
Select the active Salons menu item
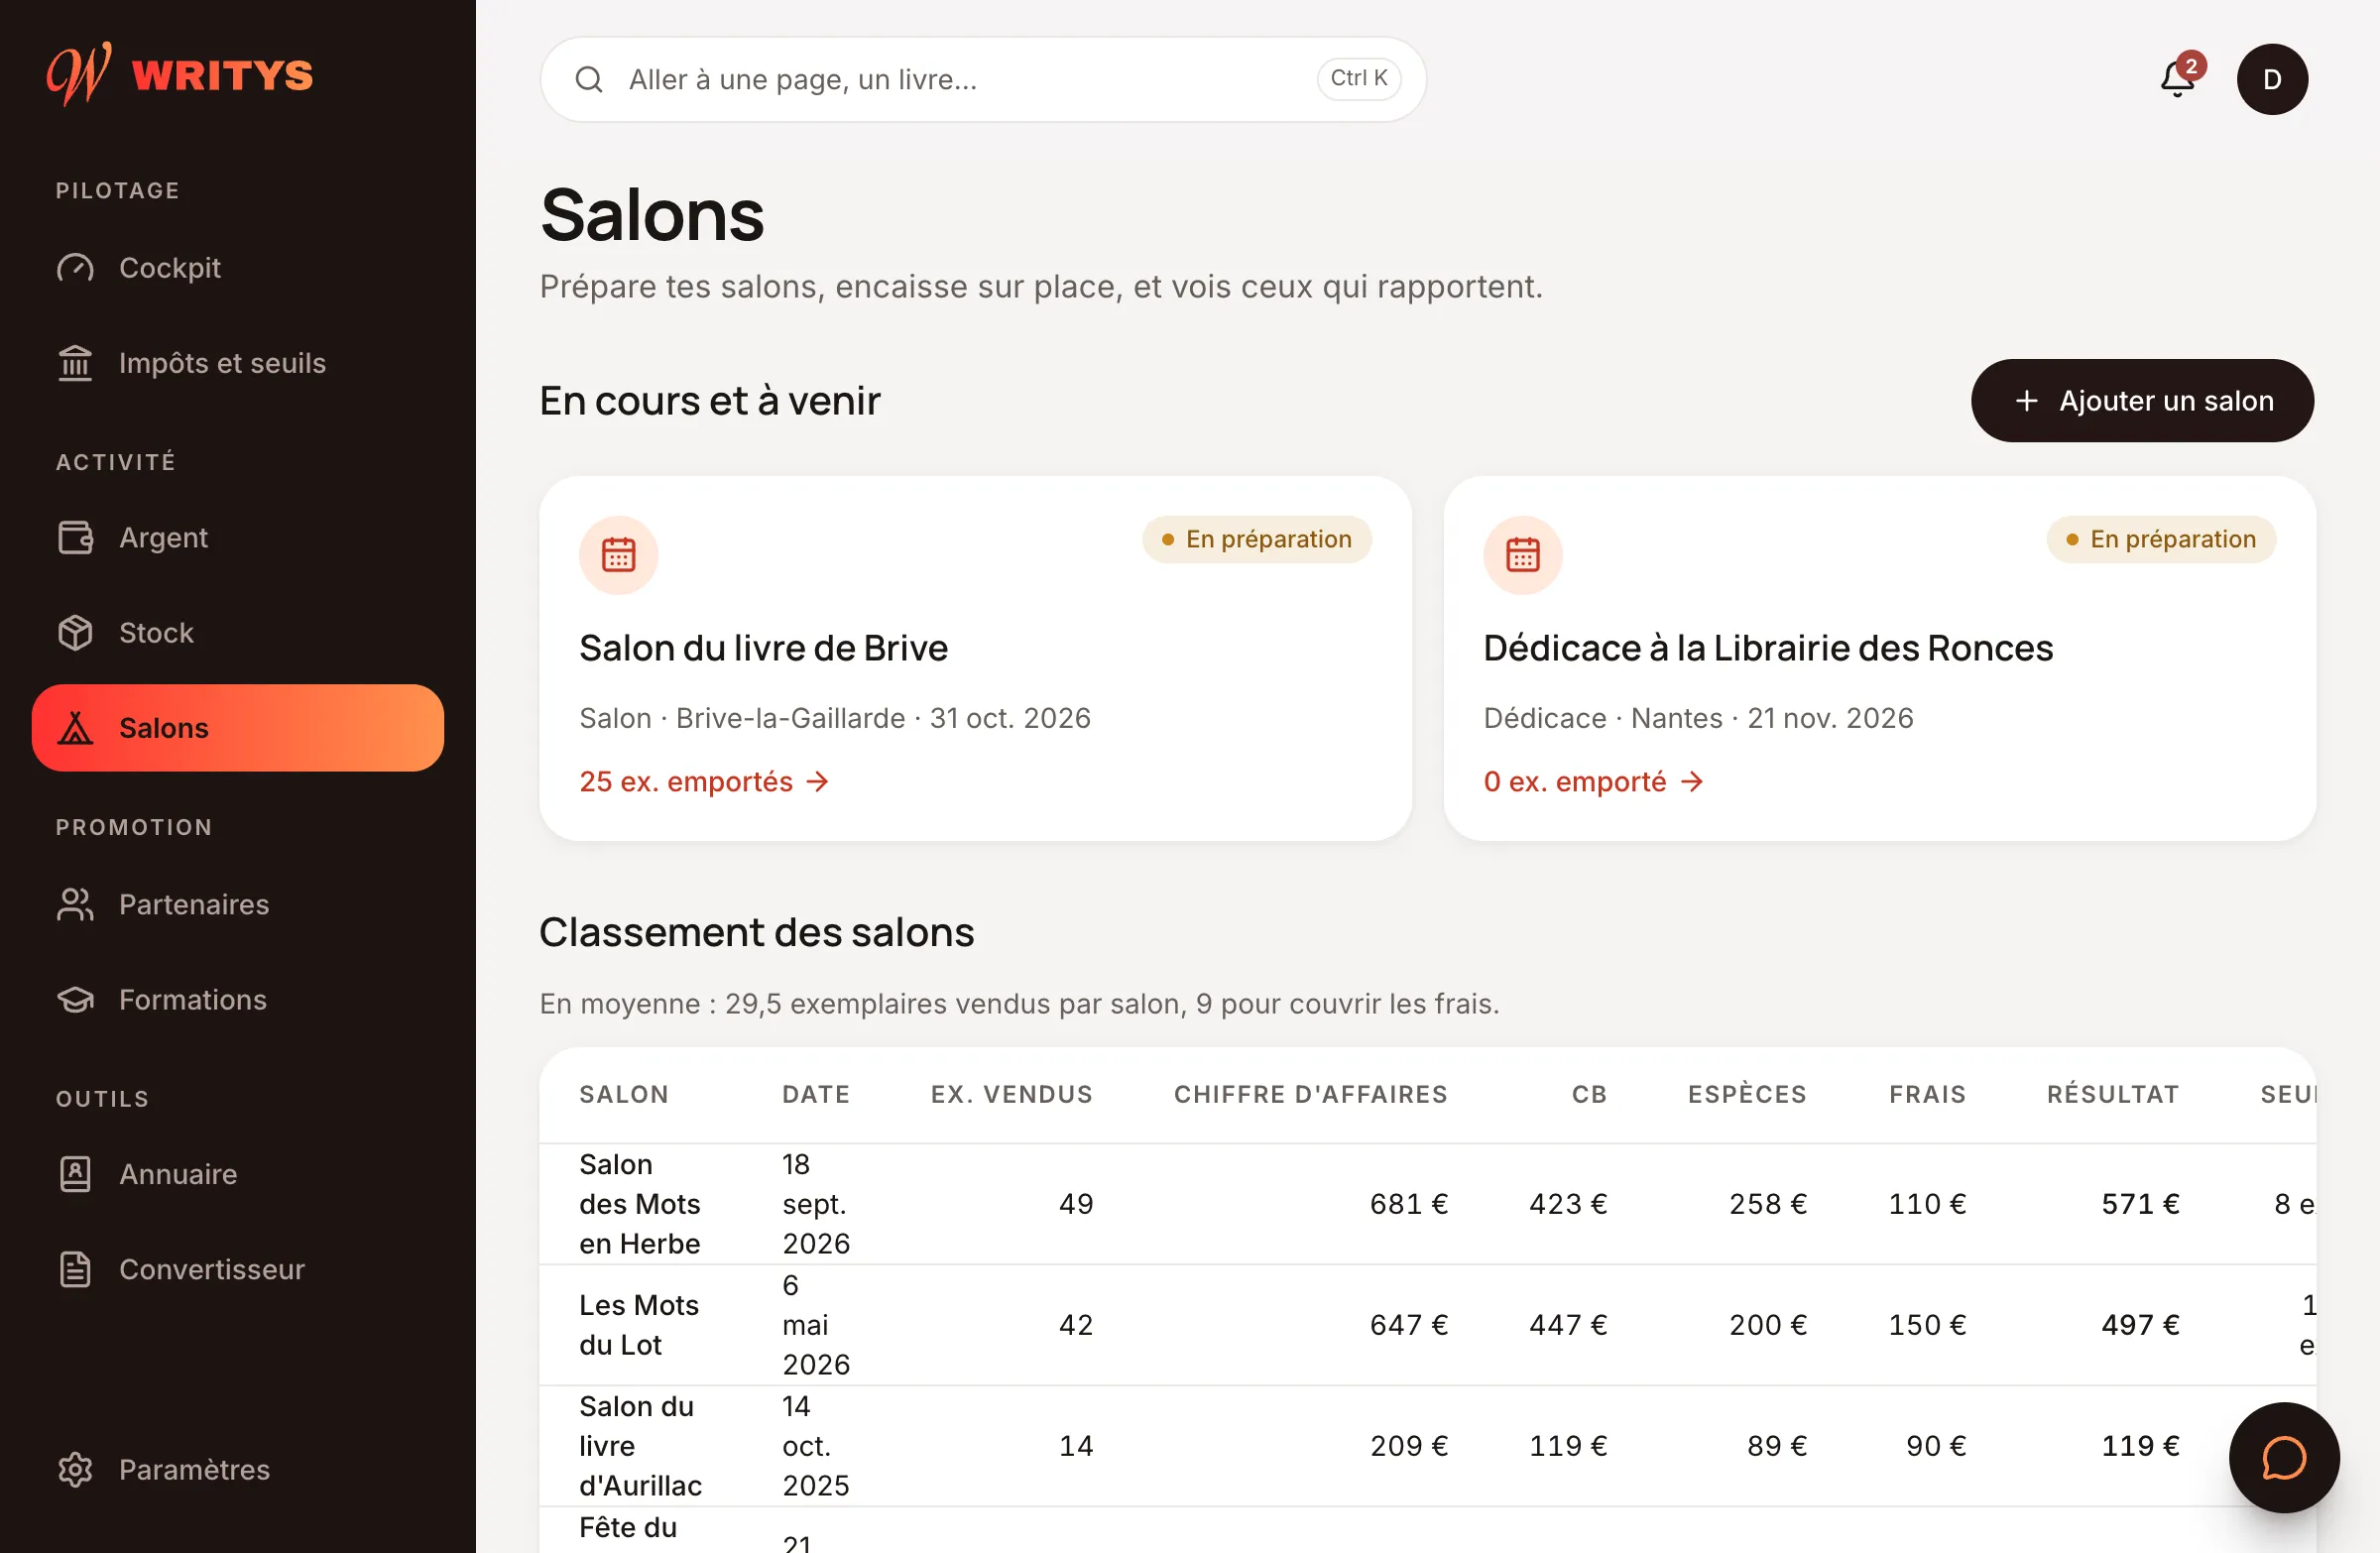pos(238,728)
